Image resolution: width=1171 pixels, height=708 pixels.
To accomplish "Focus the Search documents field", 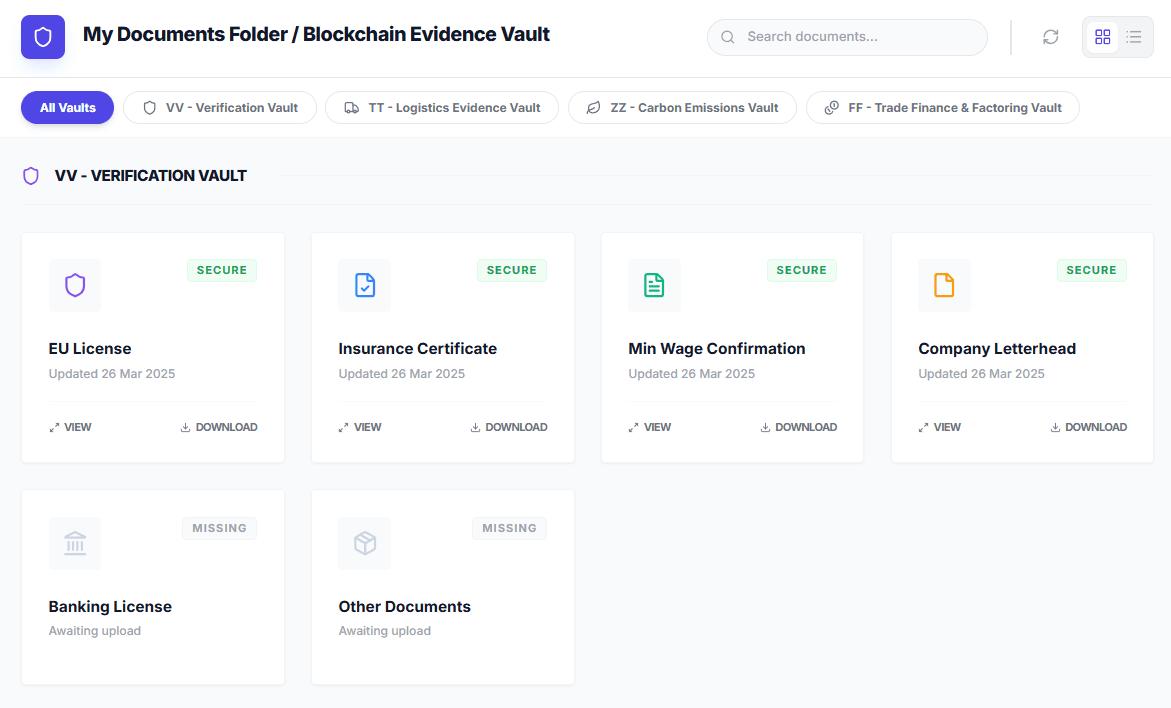I will click(x=847, y=37).
